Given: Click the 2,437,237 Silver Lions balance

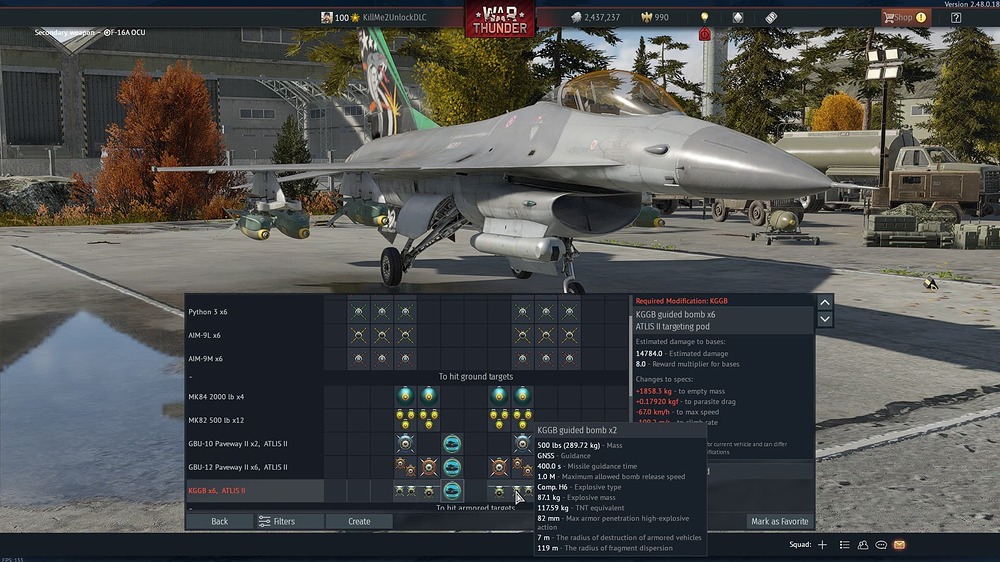Looking at the screenshot, I should [602, 17].
